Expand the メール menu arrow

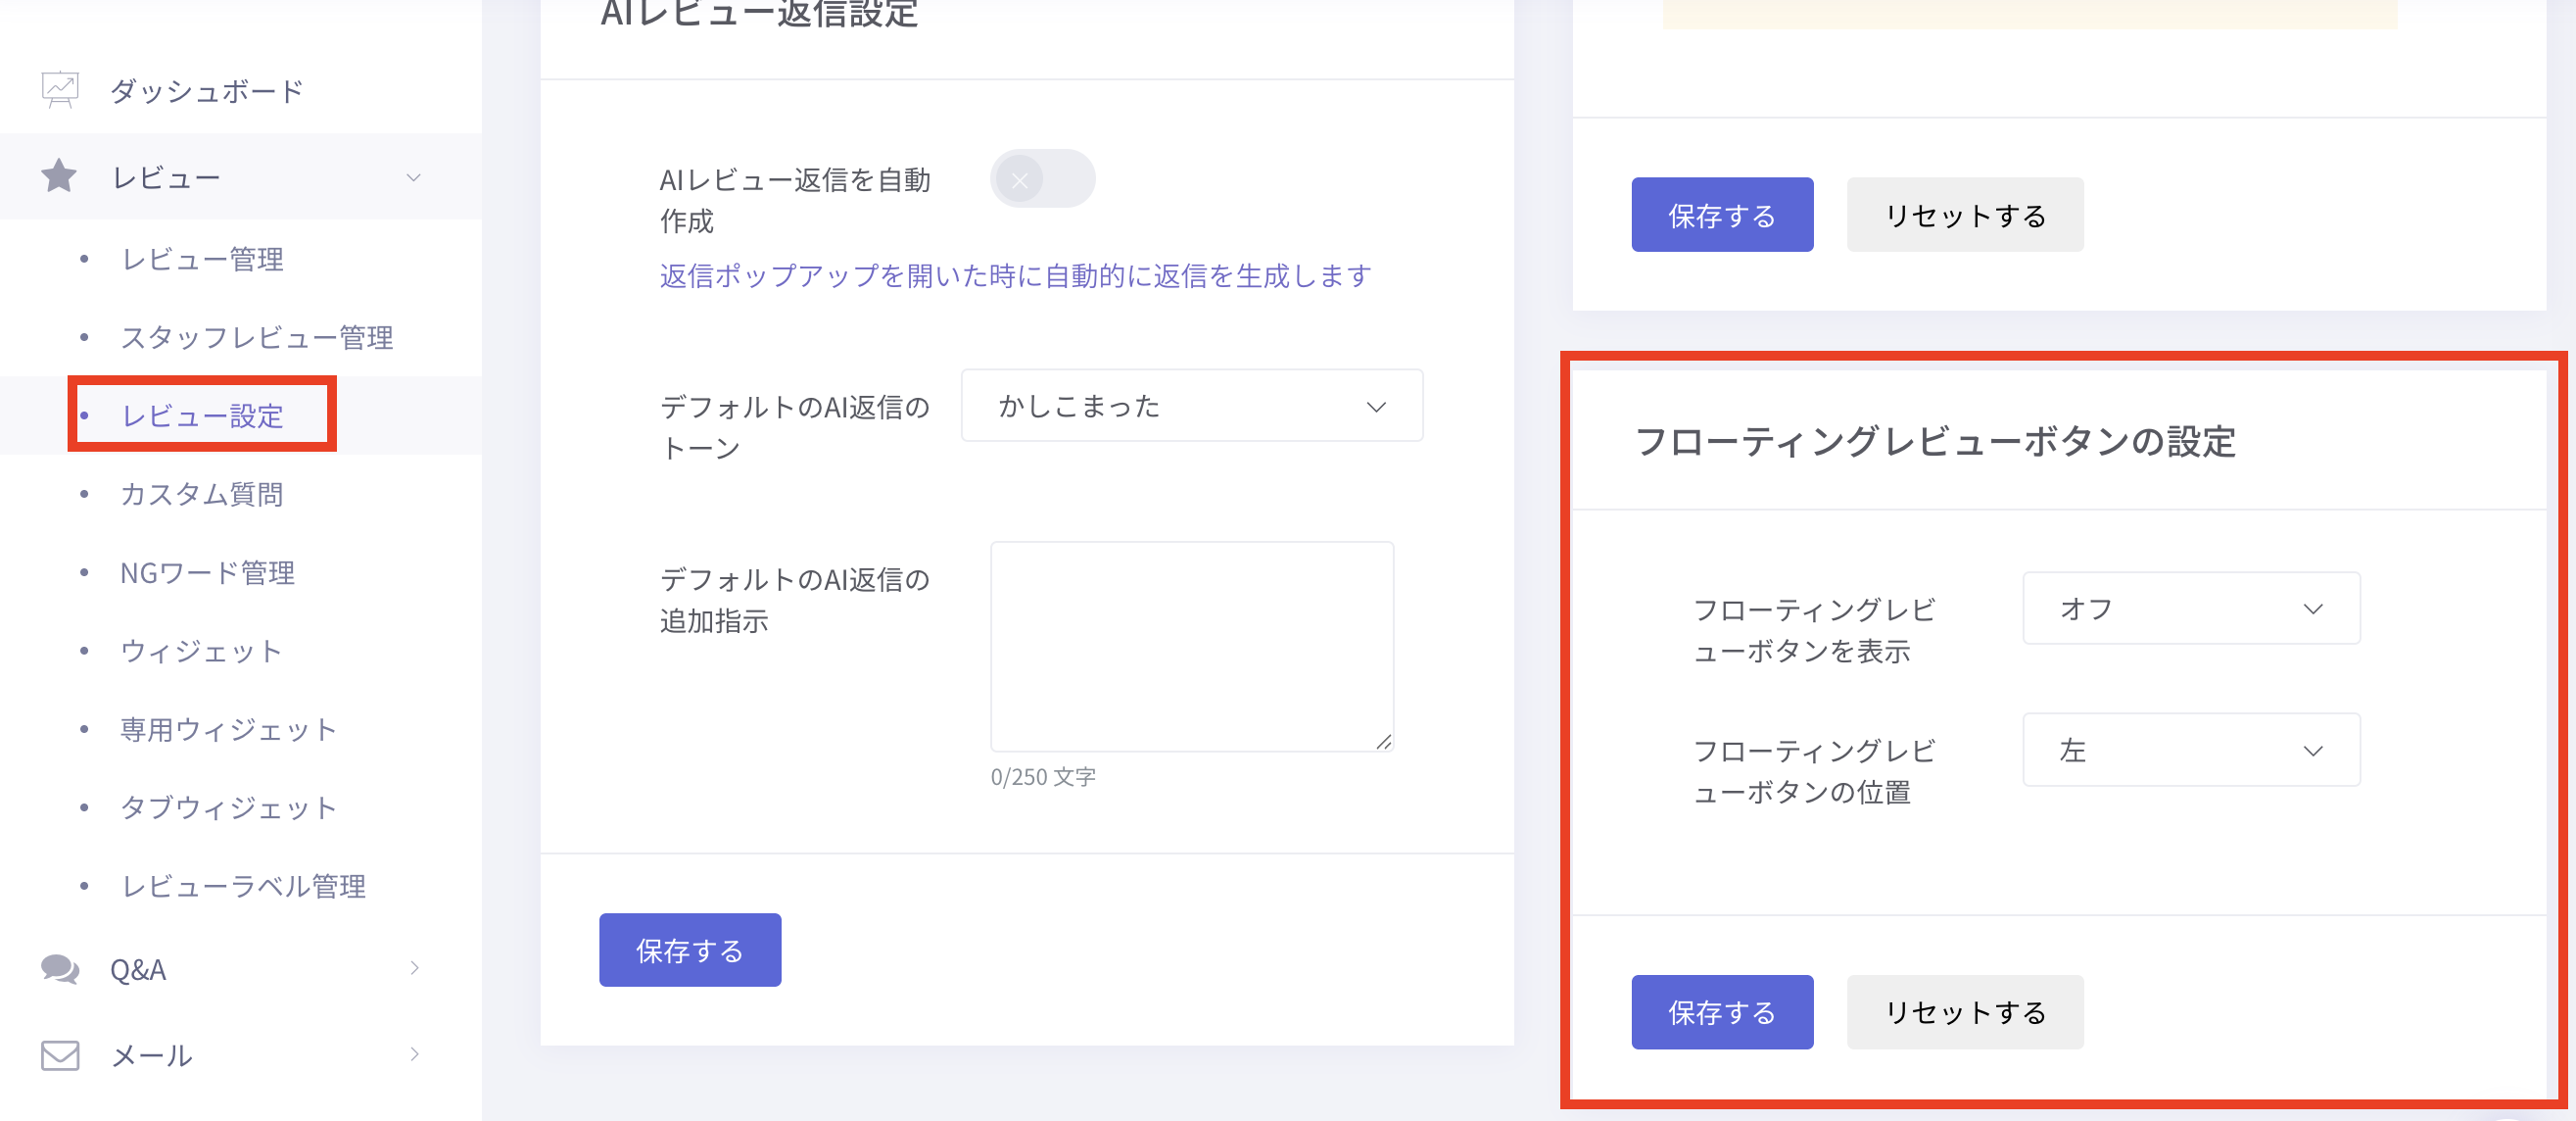click(x=414, y=1054)
